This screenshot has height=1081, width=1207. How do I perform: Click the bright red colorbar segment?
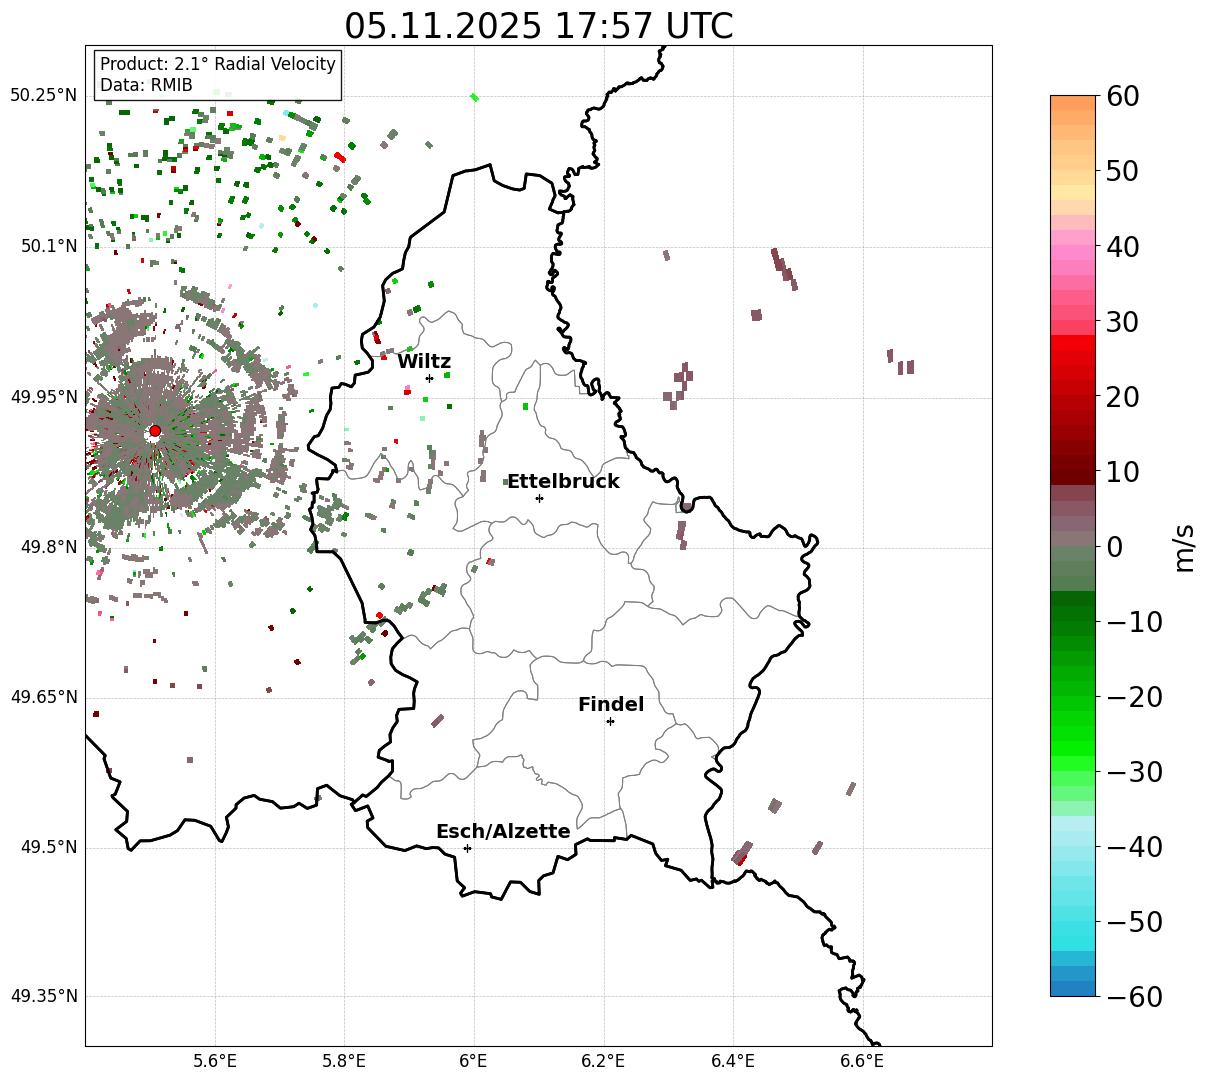point(1073,343)
